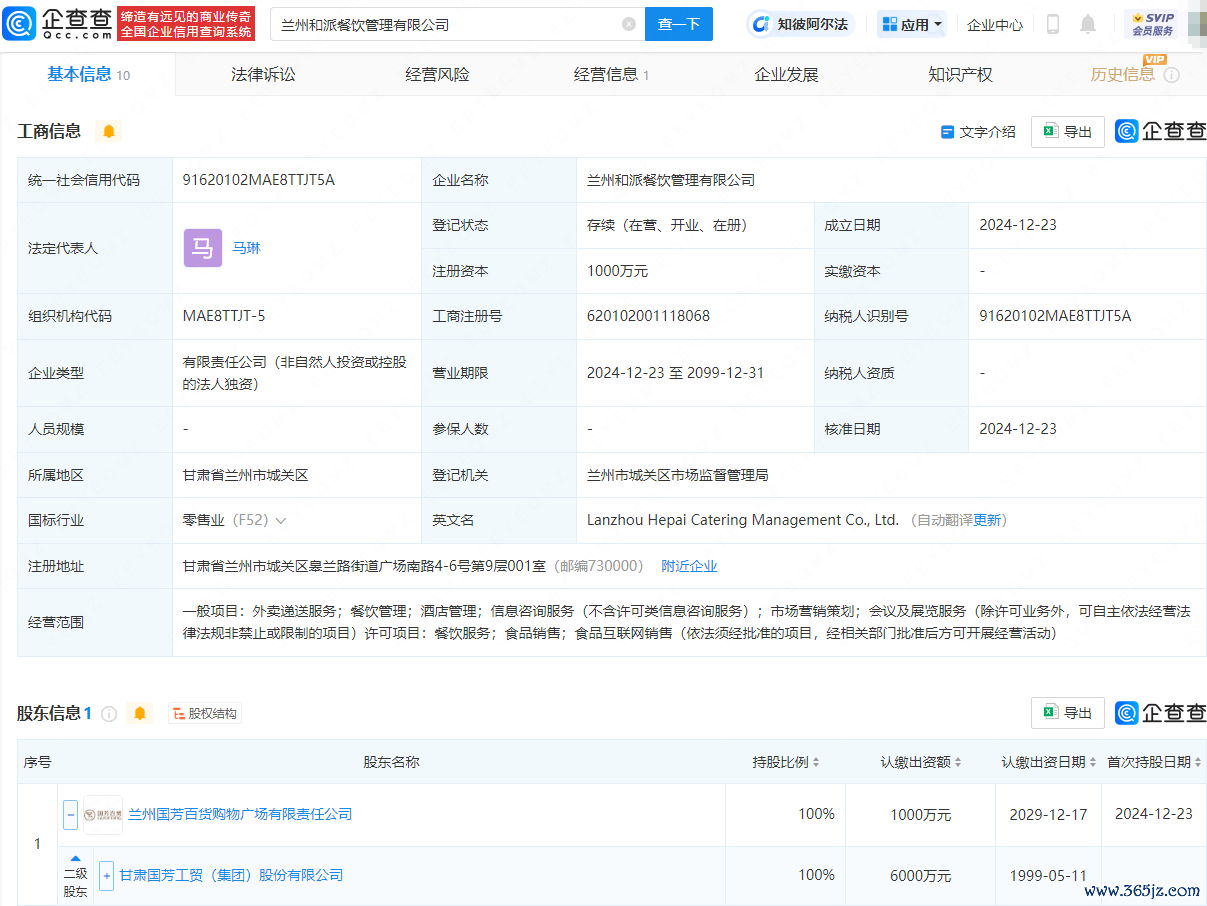This screenshot has height=906, width=1207.
Task: Select status text 存续（在营、开业、在册）
Action: [667, 225]
